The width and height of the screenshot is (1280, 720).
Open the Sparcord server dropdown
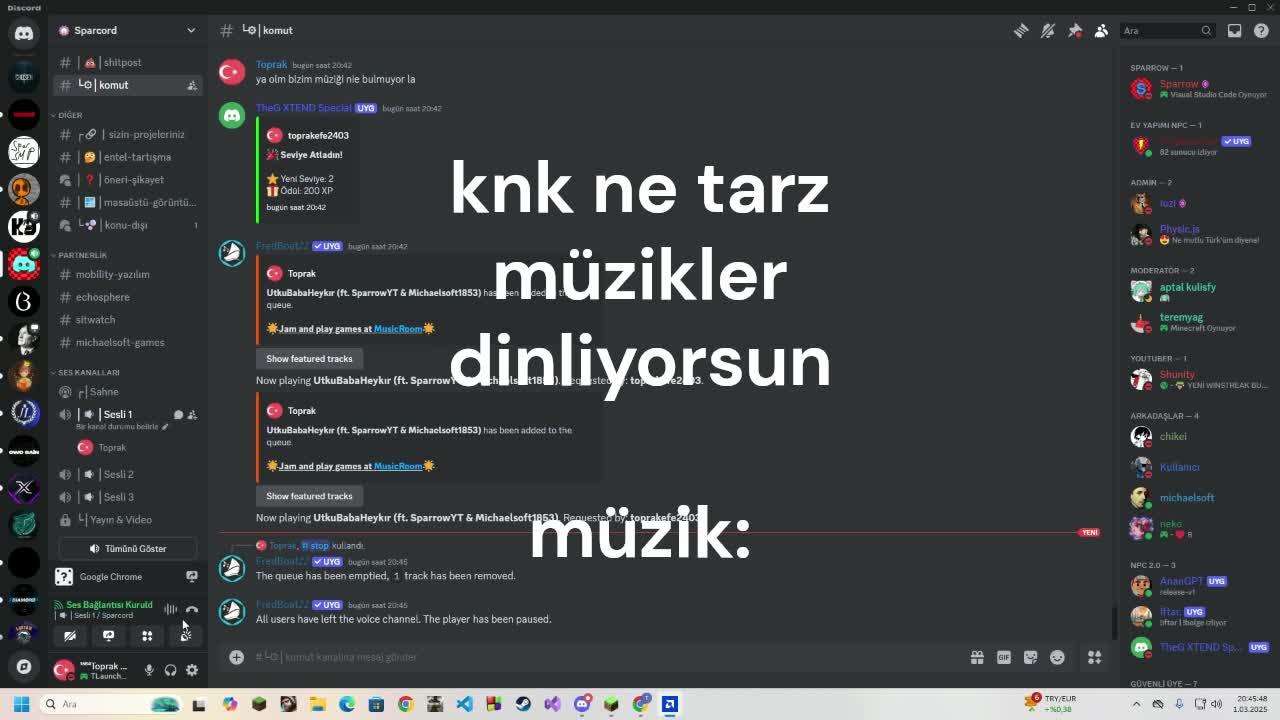click(126, 31)
